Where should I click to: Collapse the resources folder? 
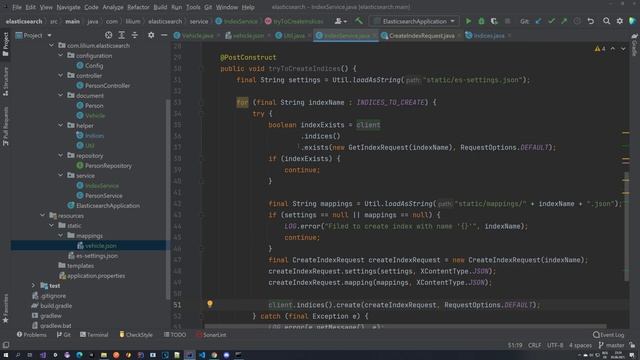(x=42, y=216)
